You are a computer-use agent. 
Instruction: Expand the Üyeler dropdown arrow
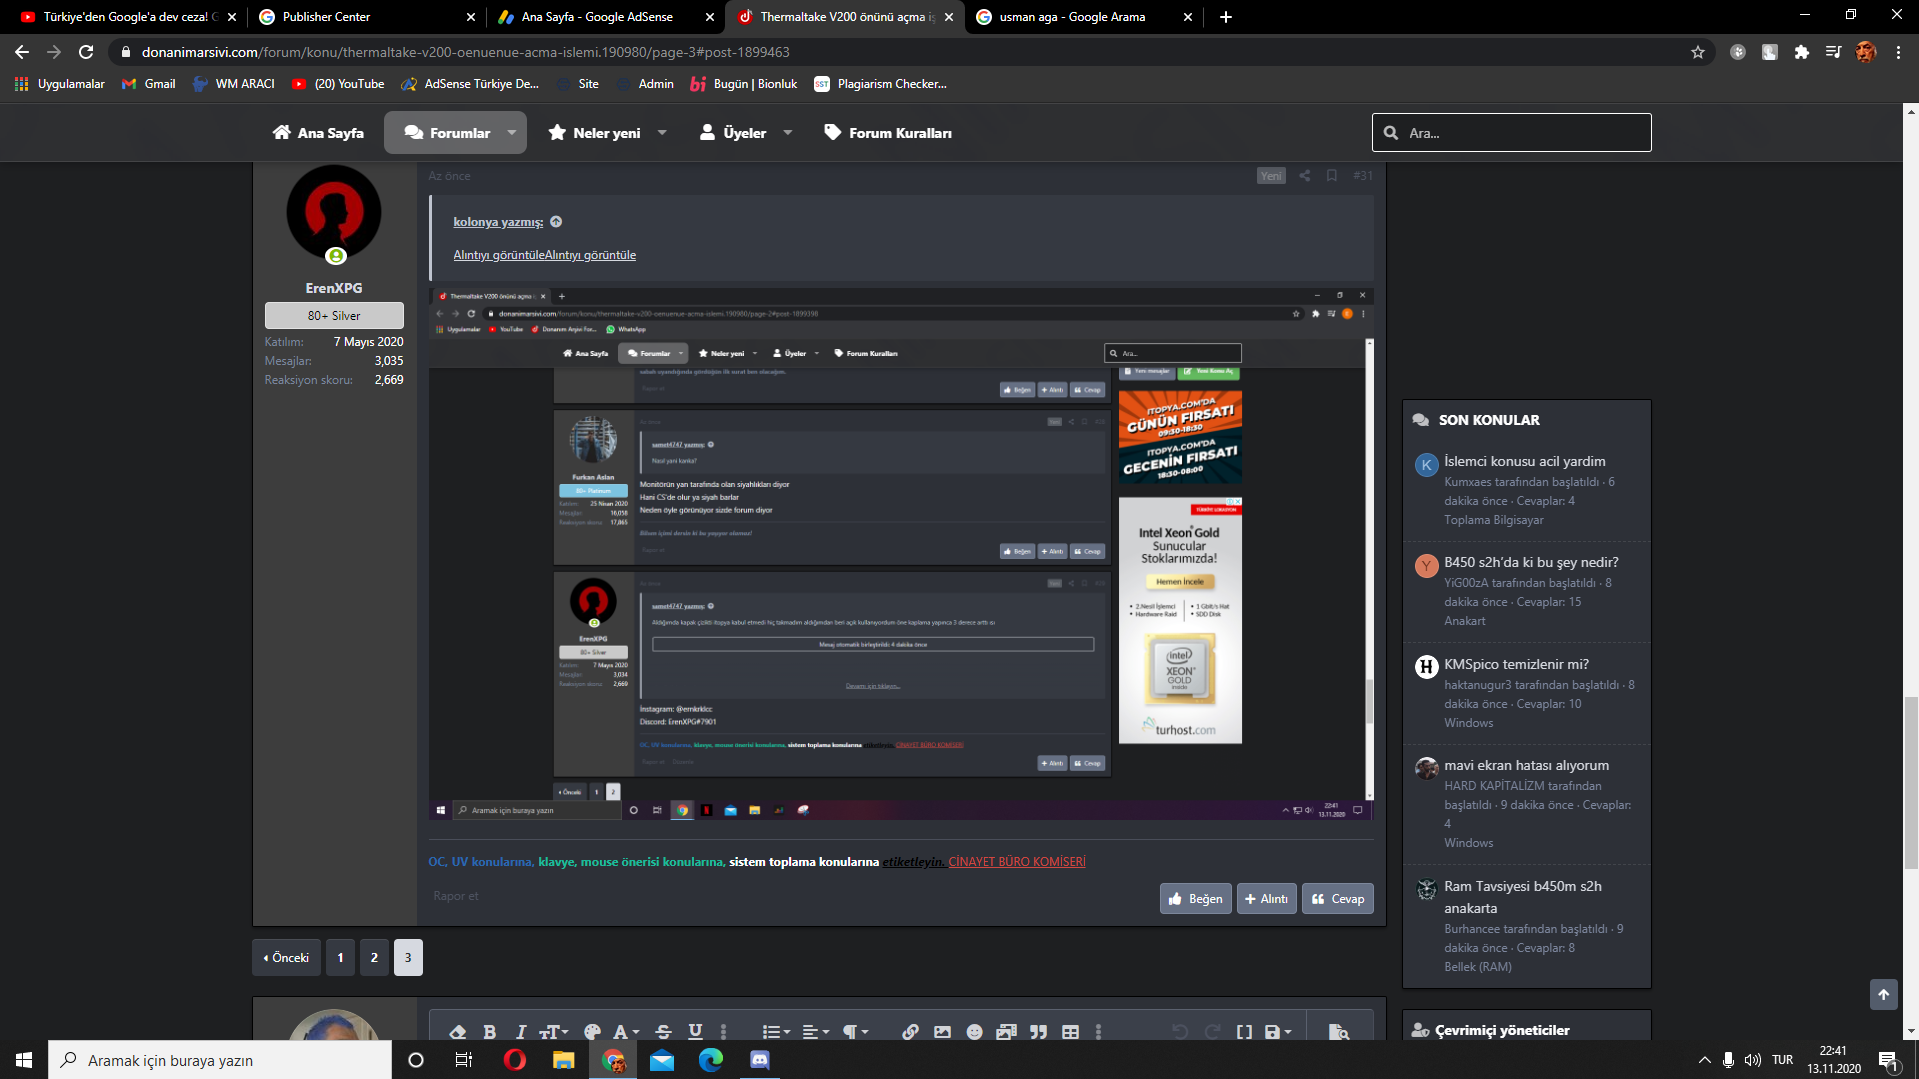point(788,133)
